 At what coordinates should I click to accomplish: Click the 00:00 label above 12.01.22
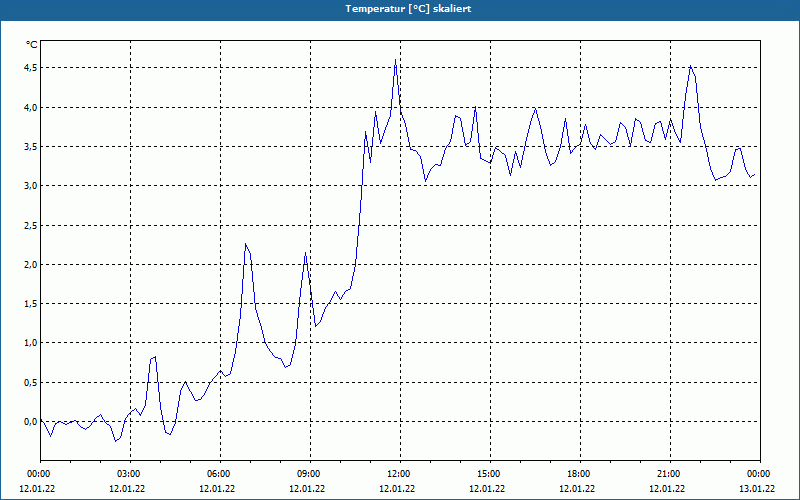click(x=38, y=474)
